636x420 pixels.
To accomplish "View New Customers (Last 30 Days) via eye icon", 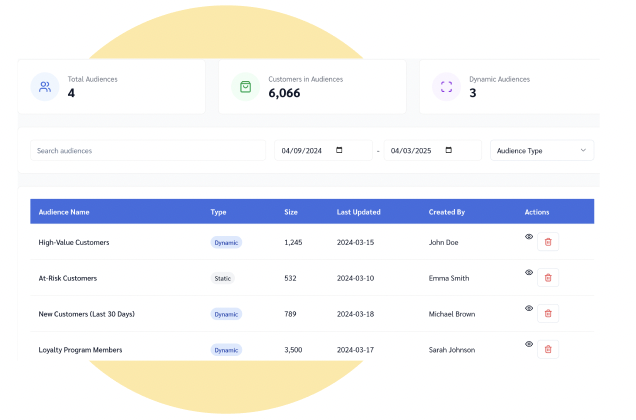I will 529,308.
